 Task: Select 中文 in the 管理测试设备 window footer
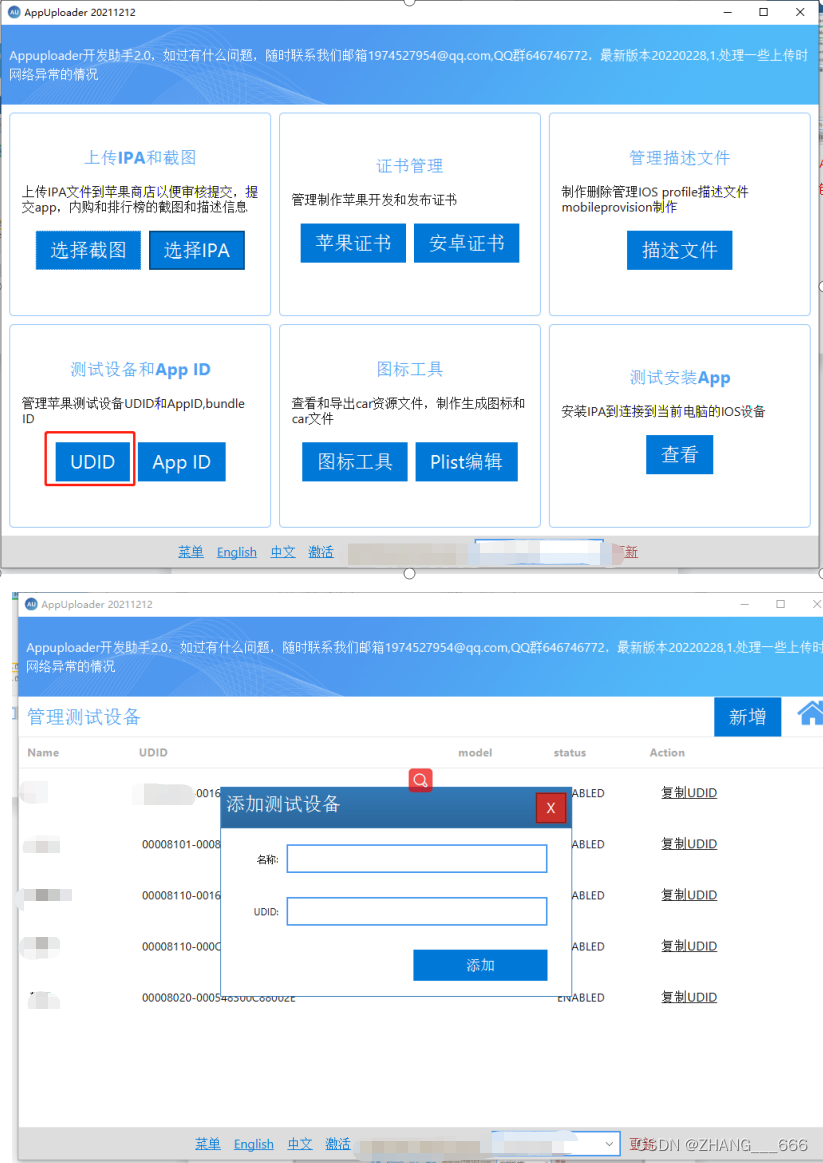pos(300,1144)
